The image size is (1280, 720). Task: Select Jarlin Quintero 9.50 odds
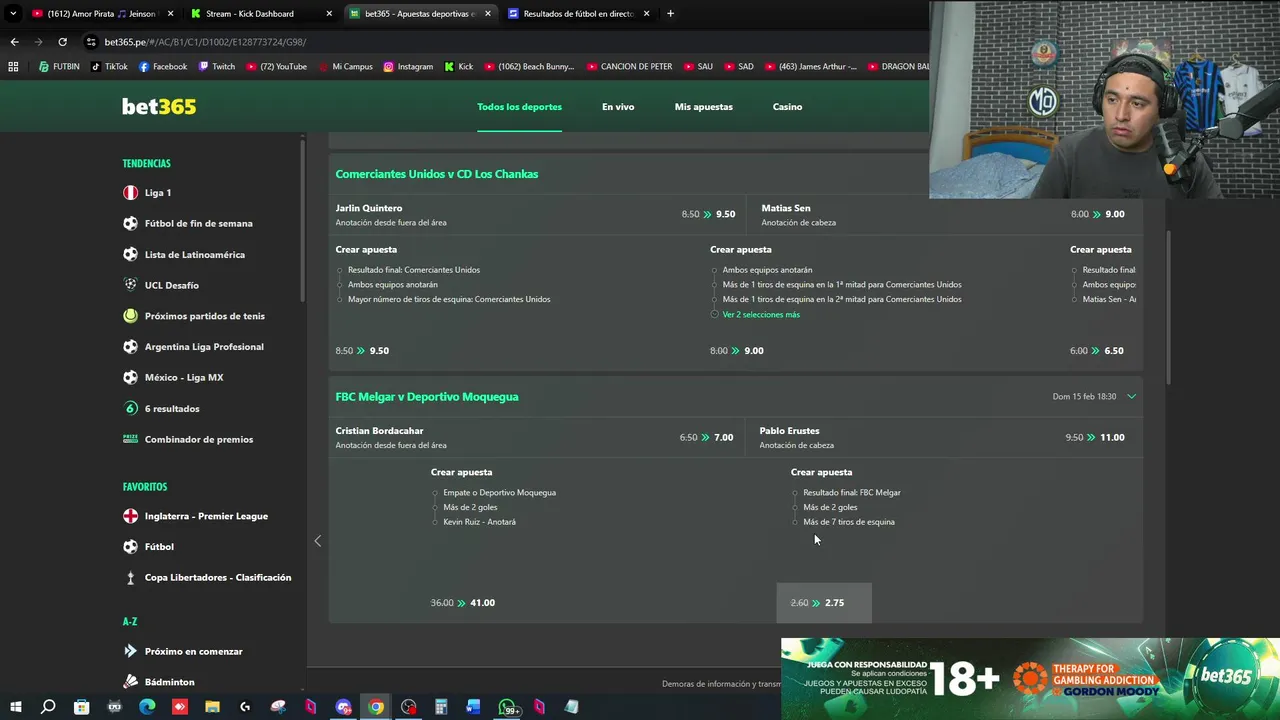click(708, 214)
